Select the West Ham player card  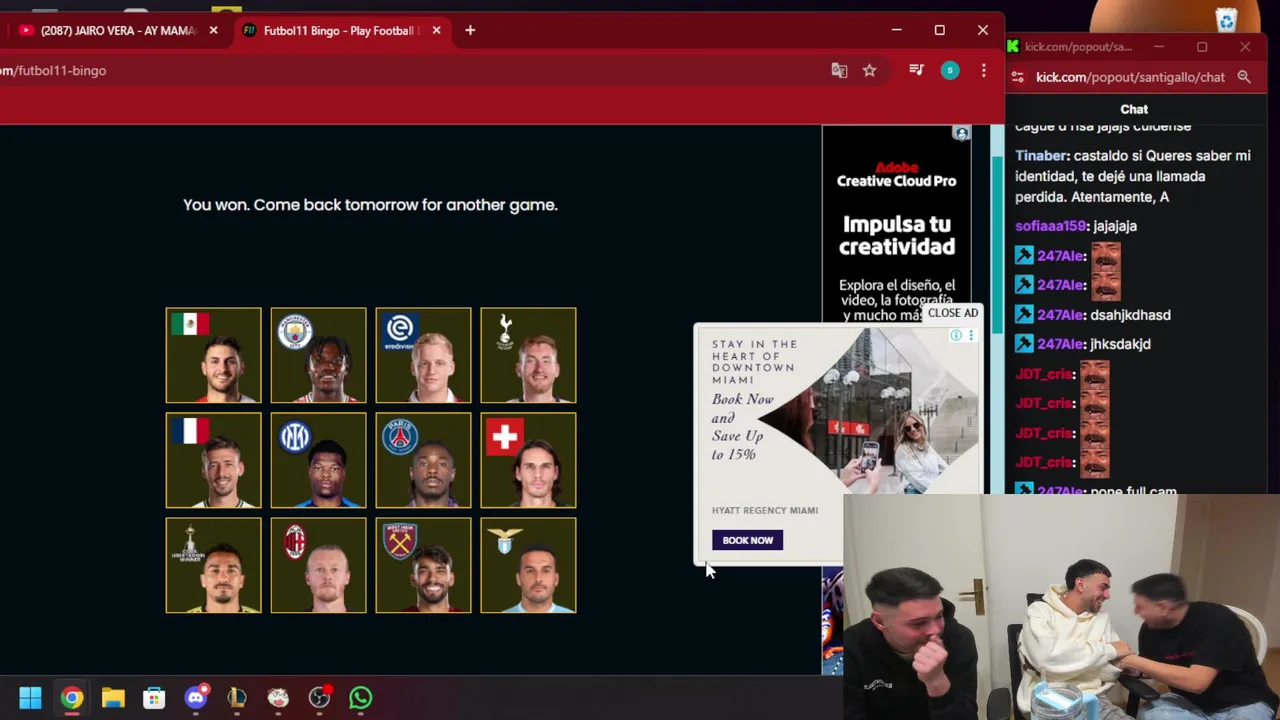(x=423, y=565)
